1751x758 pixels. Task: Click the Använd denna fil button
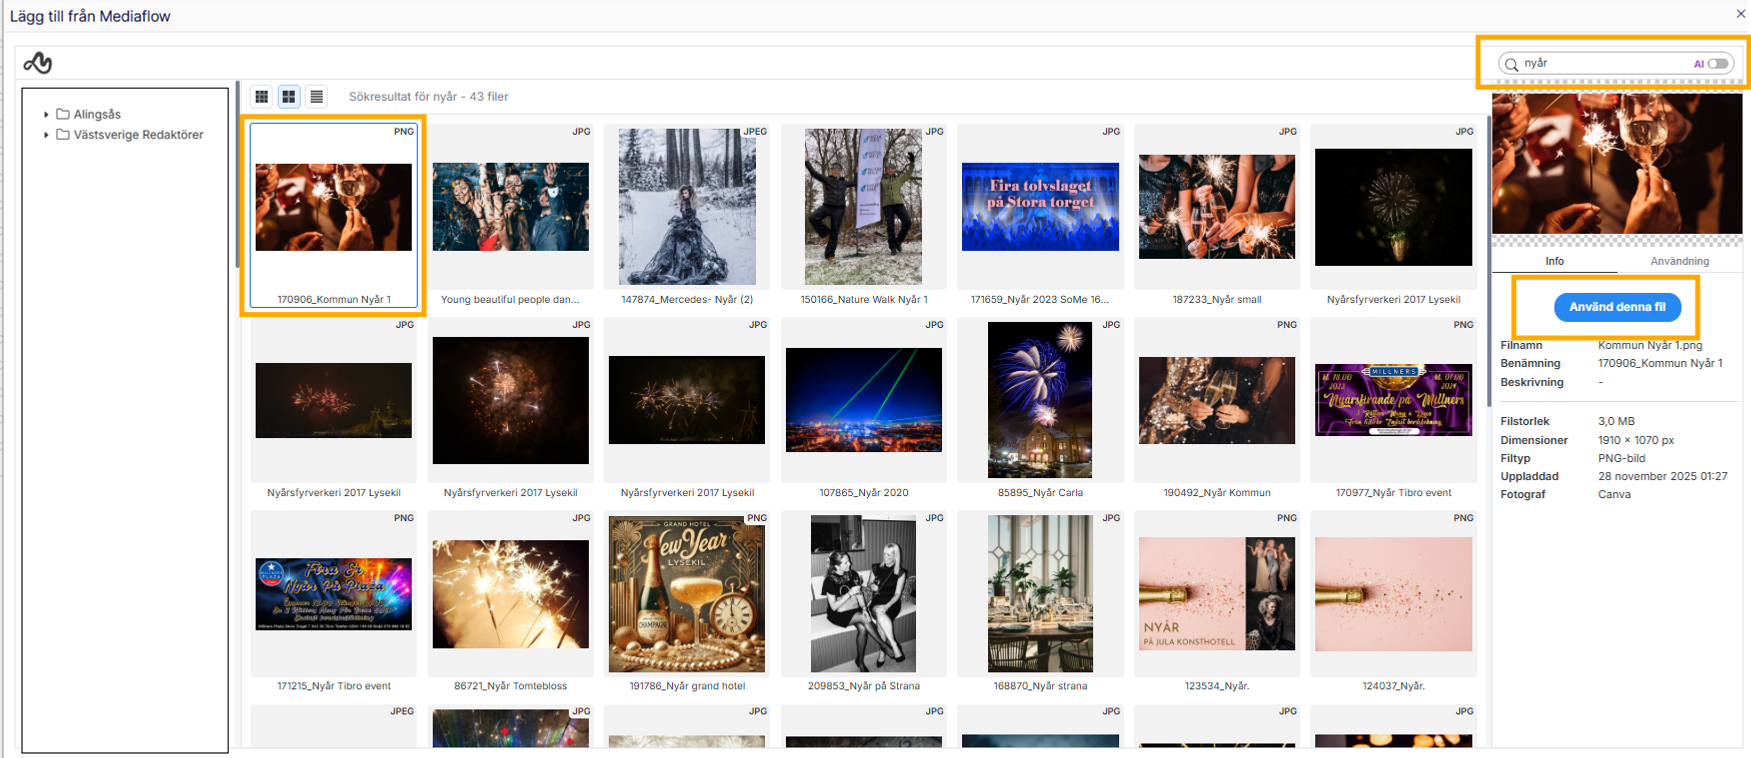tap(1617, 307)
